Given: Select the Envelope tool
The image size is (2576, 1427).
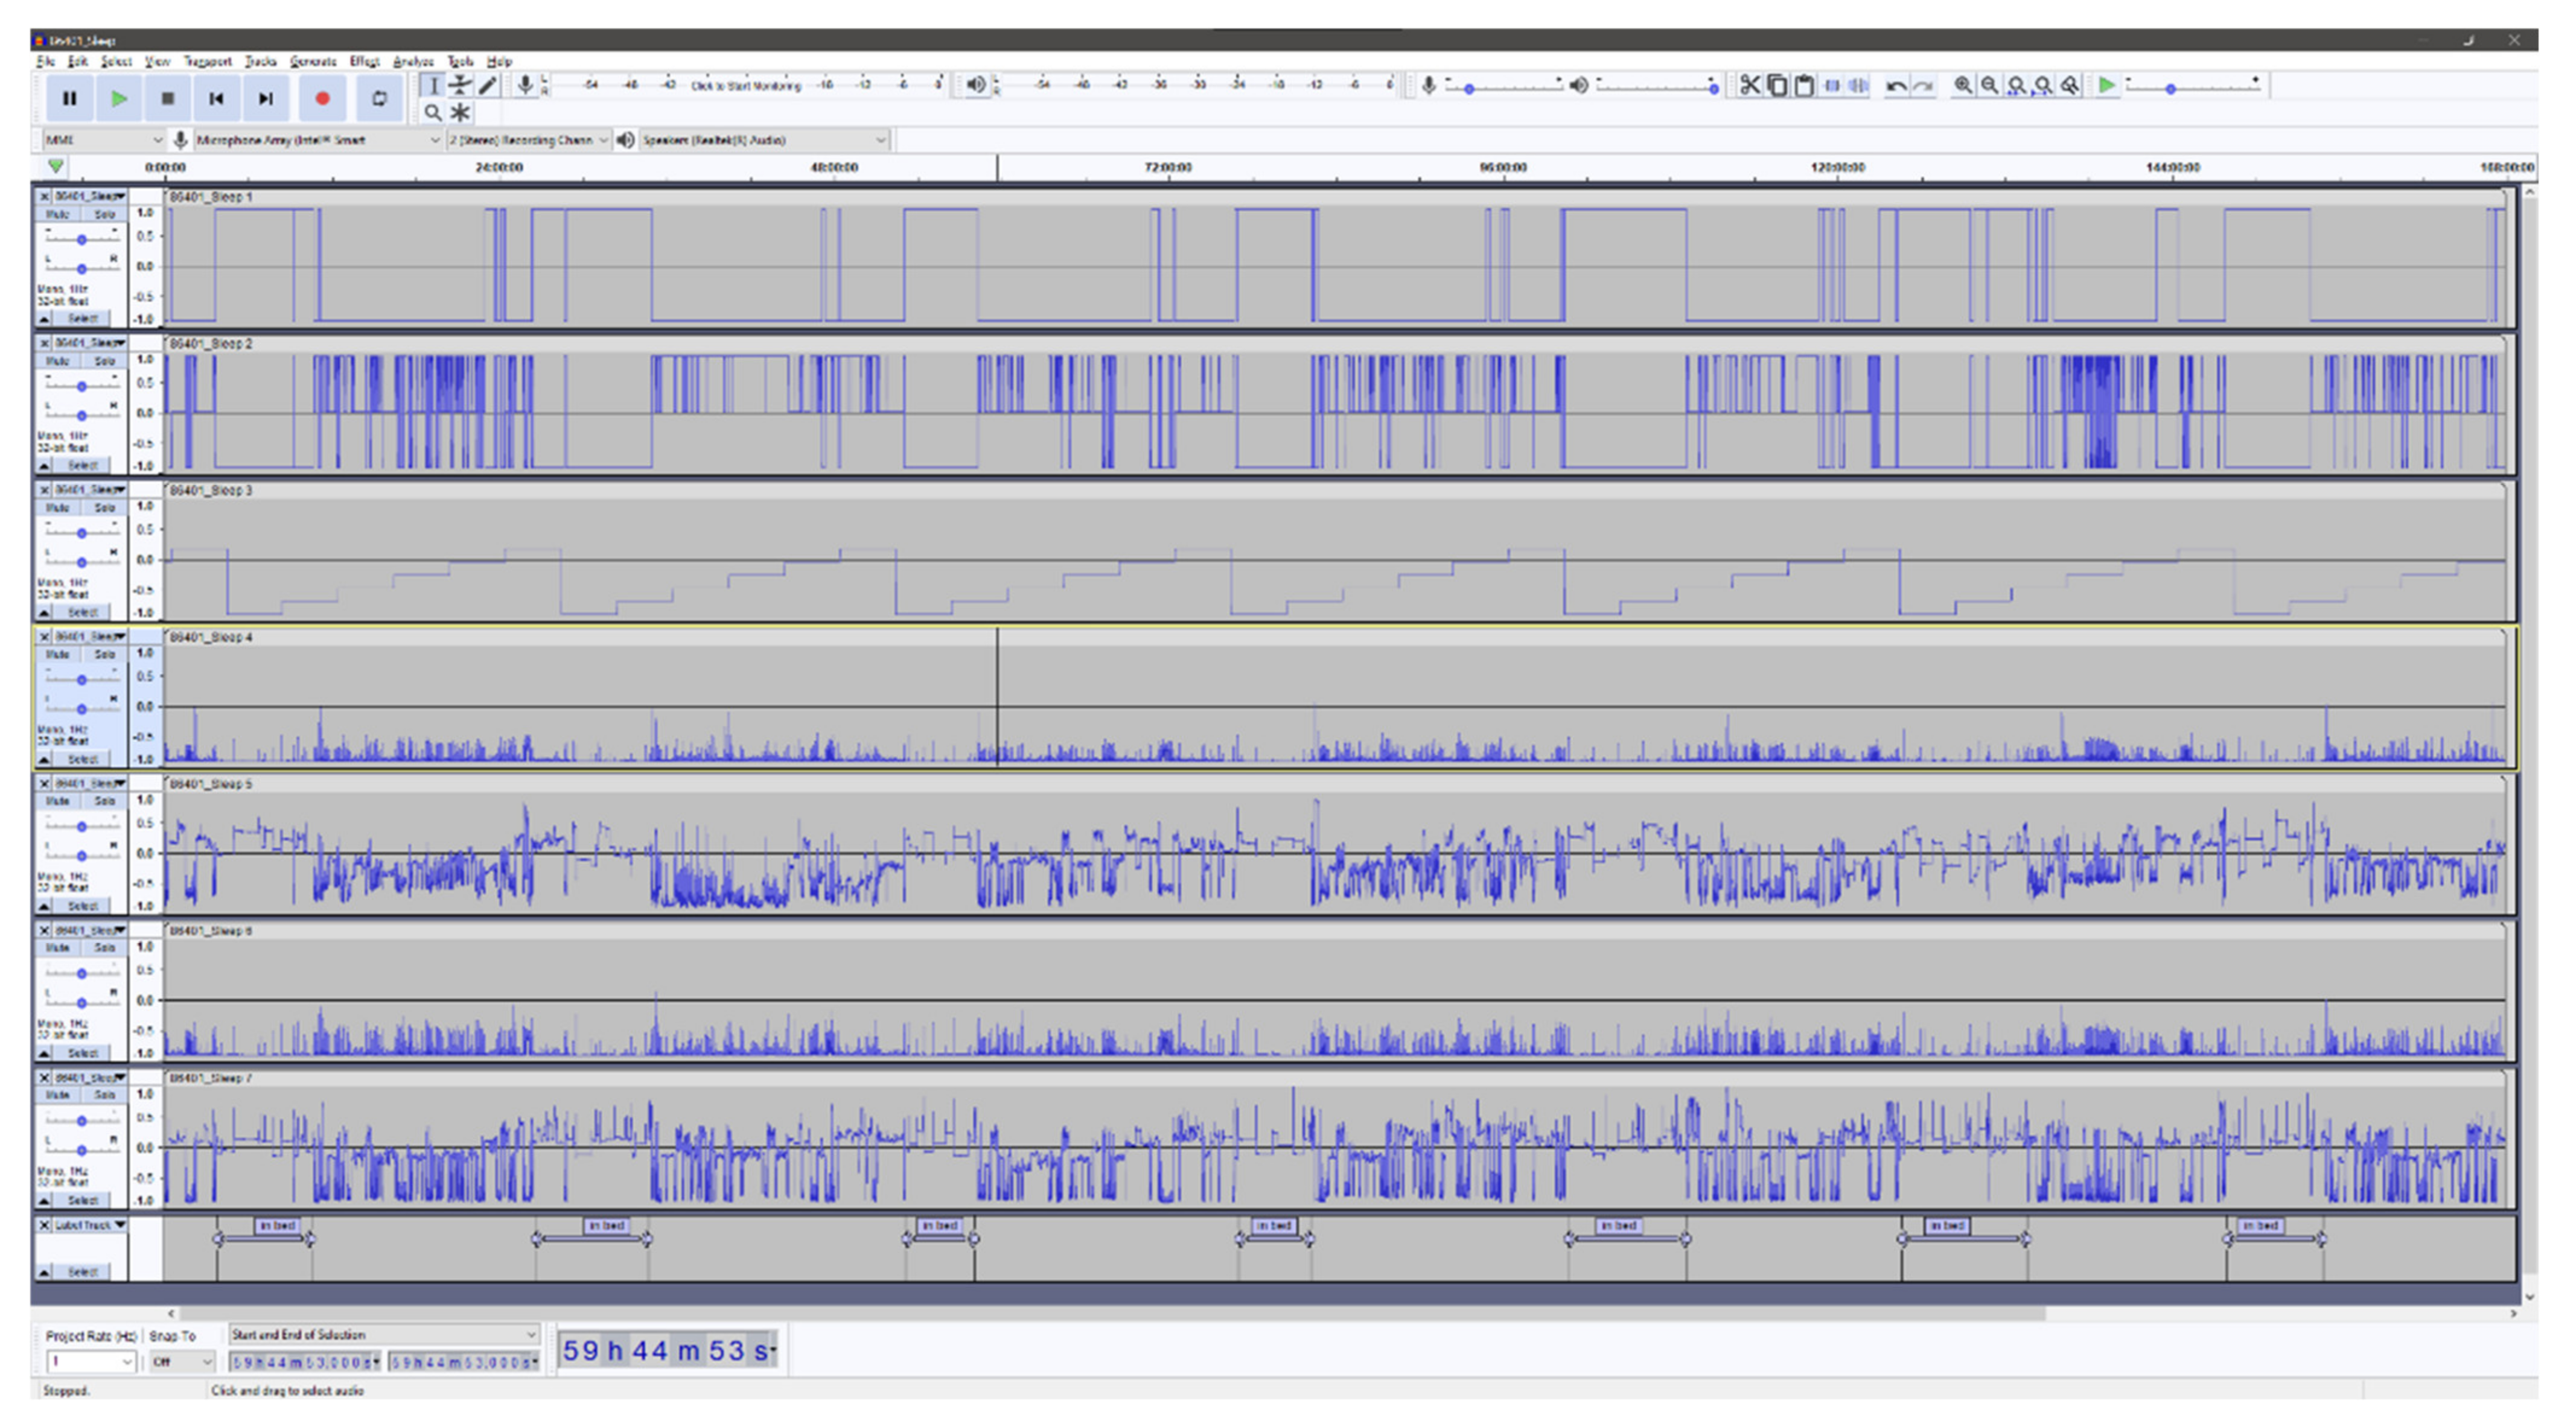Looking at the screenshot, I should point(460,86).
